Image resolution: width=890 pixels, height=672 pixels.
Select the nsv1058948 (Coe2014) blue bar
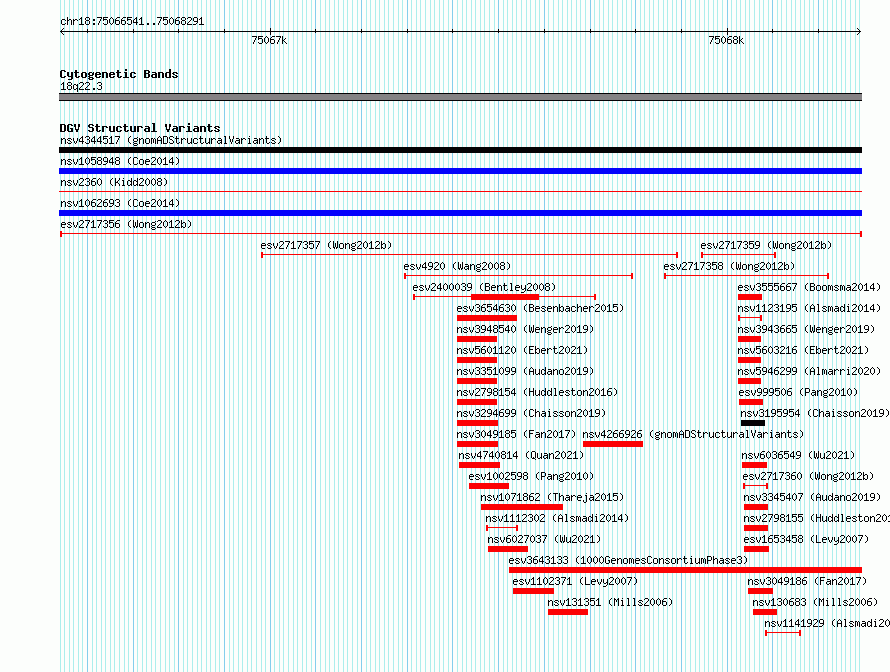(460, 171)
